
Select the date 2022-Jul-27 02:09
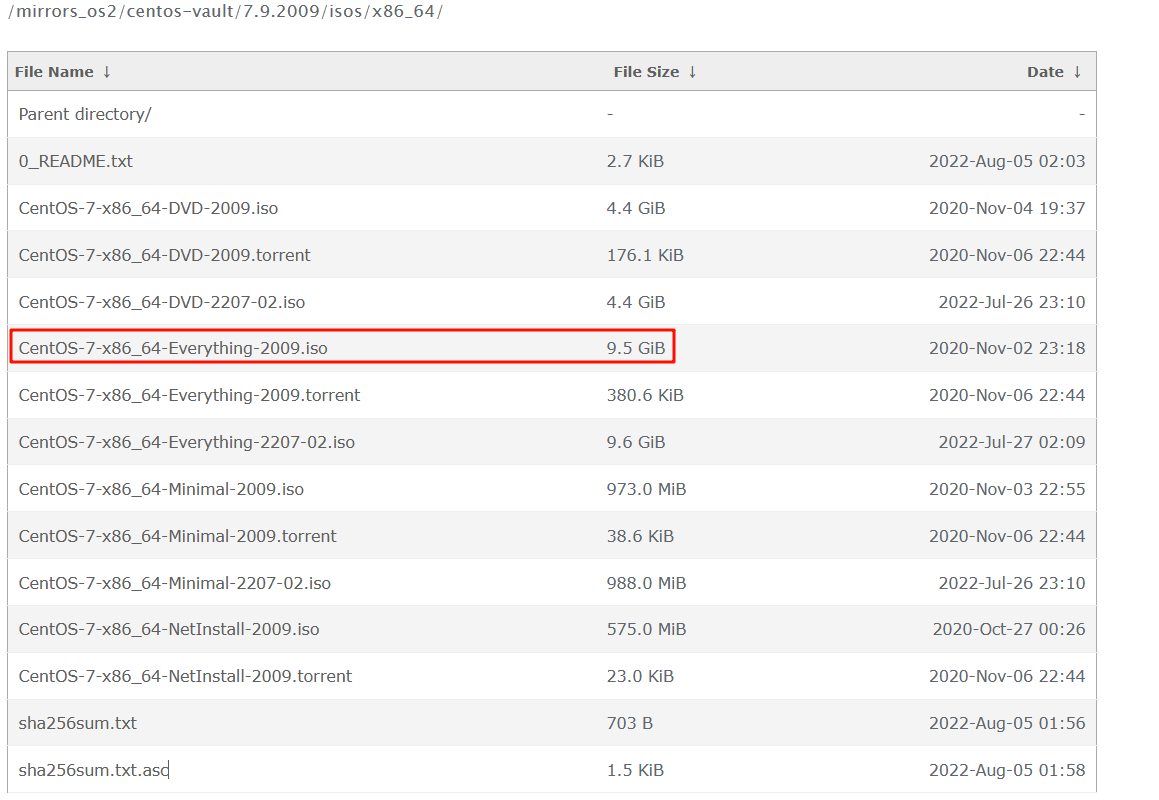(1012, 442)
